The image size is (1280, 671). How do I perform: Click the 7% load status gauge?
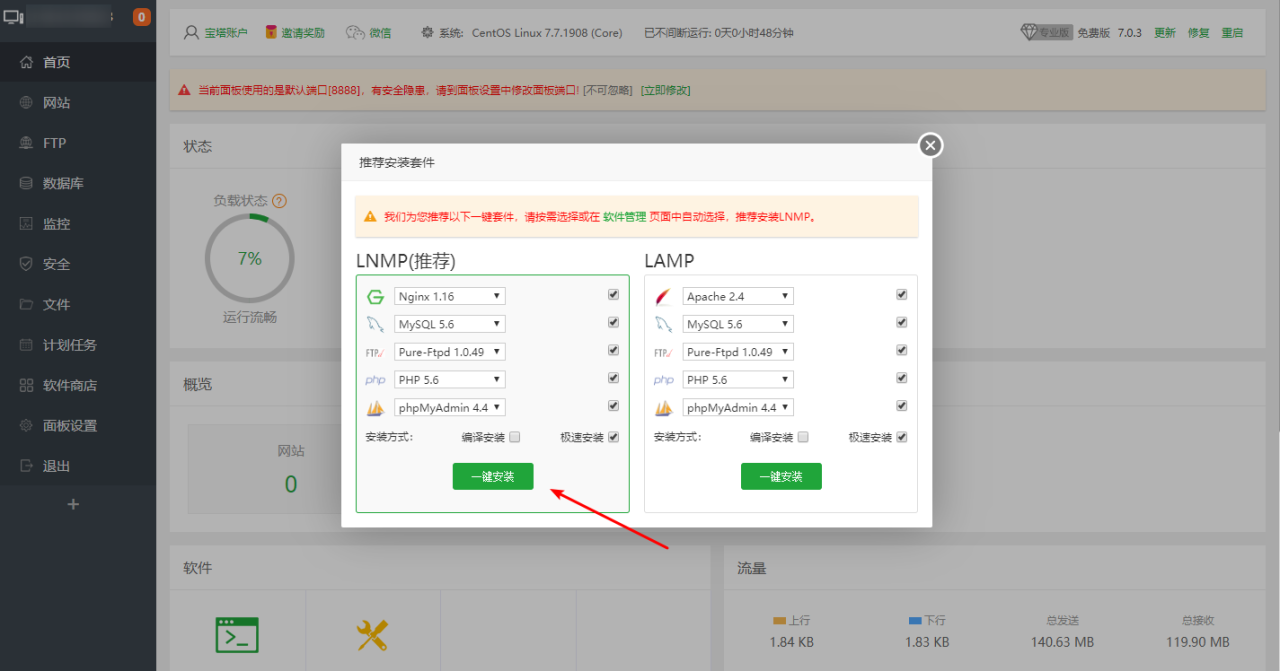tap(250, 258)
